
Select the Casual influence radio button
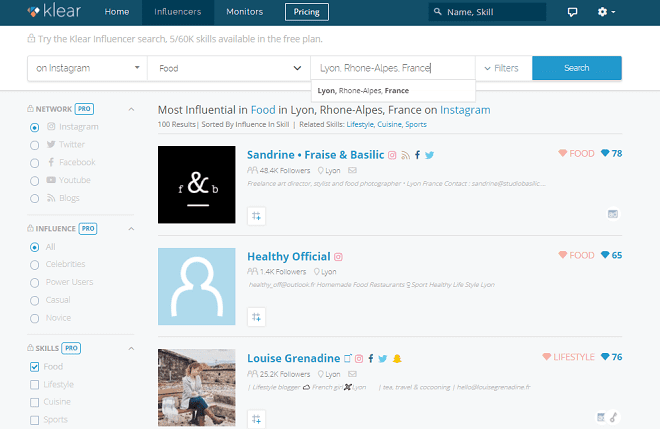click(x=35, y=301)
